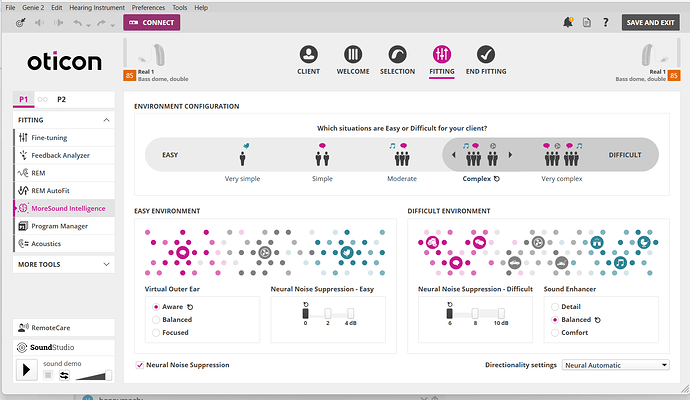This screenshot has width=690, height=400.
Task: Open the detect instruments icon at toolbar left
Action: tap(20, 23)
